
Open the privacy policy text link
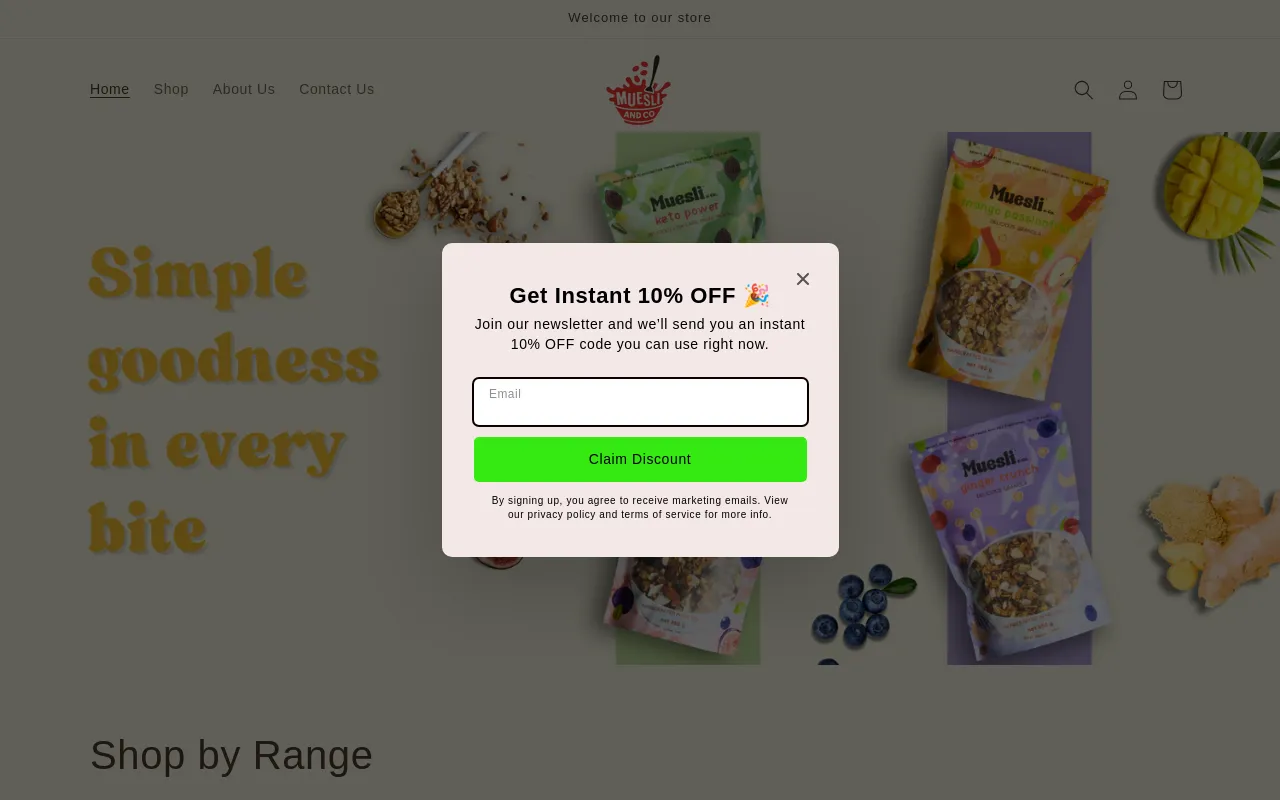pos(561,515)
